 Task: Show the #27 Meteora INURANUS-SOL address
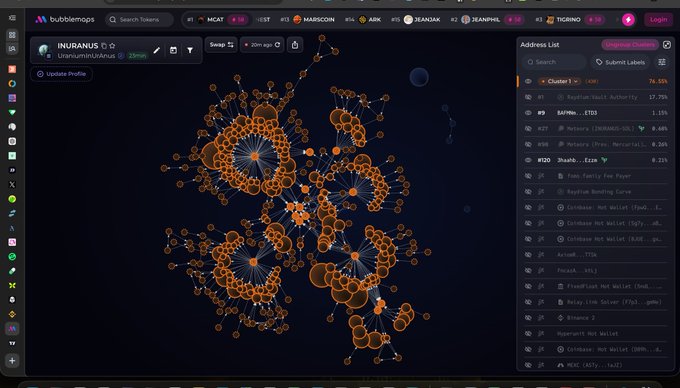528,128
